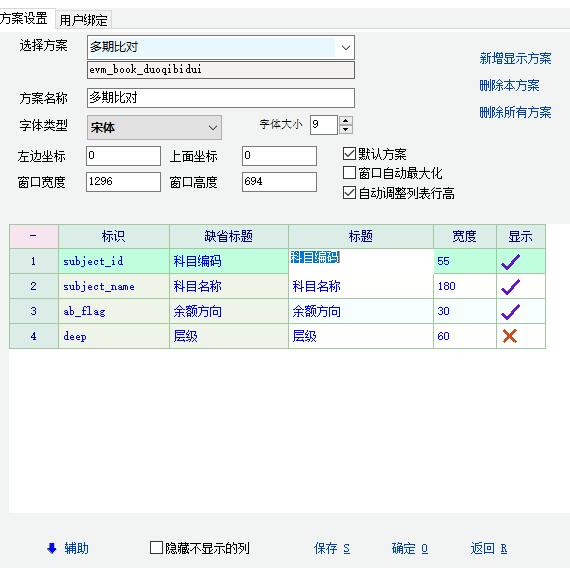Image resolution: width=570 pixels, height=568 pixels.
Task: Toggle 自动调整列表行高 checkbox
Action: point(349,193)
